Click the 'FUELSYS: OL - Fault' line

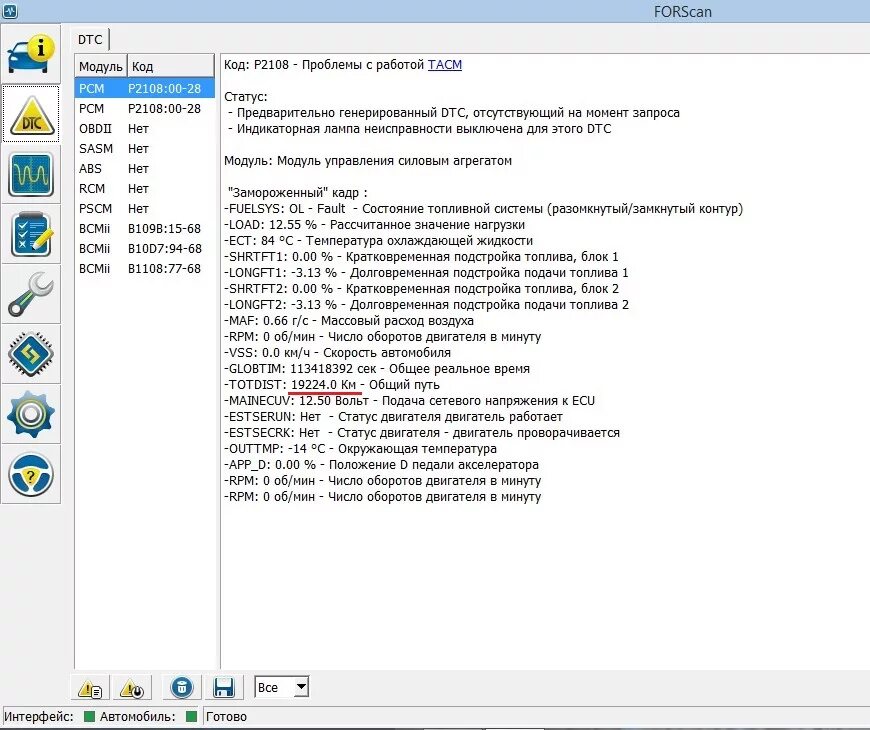[483, 209]
